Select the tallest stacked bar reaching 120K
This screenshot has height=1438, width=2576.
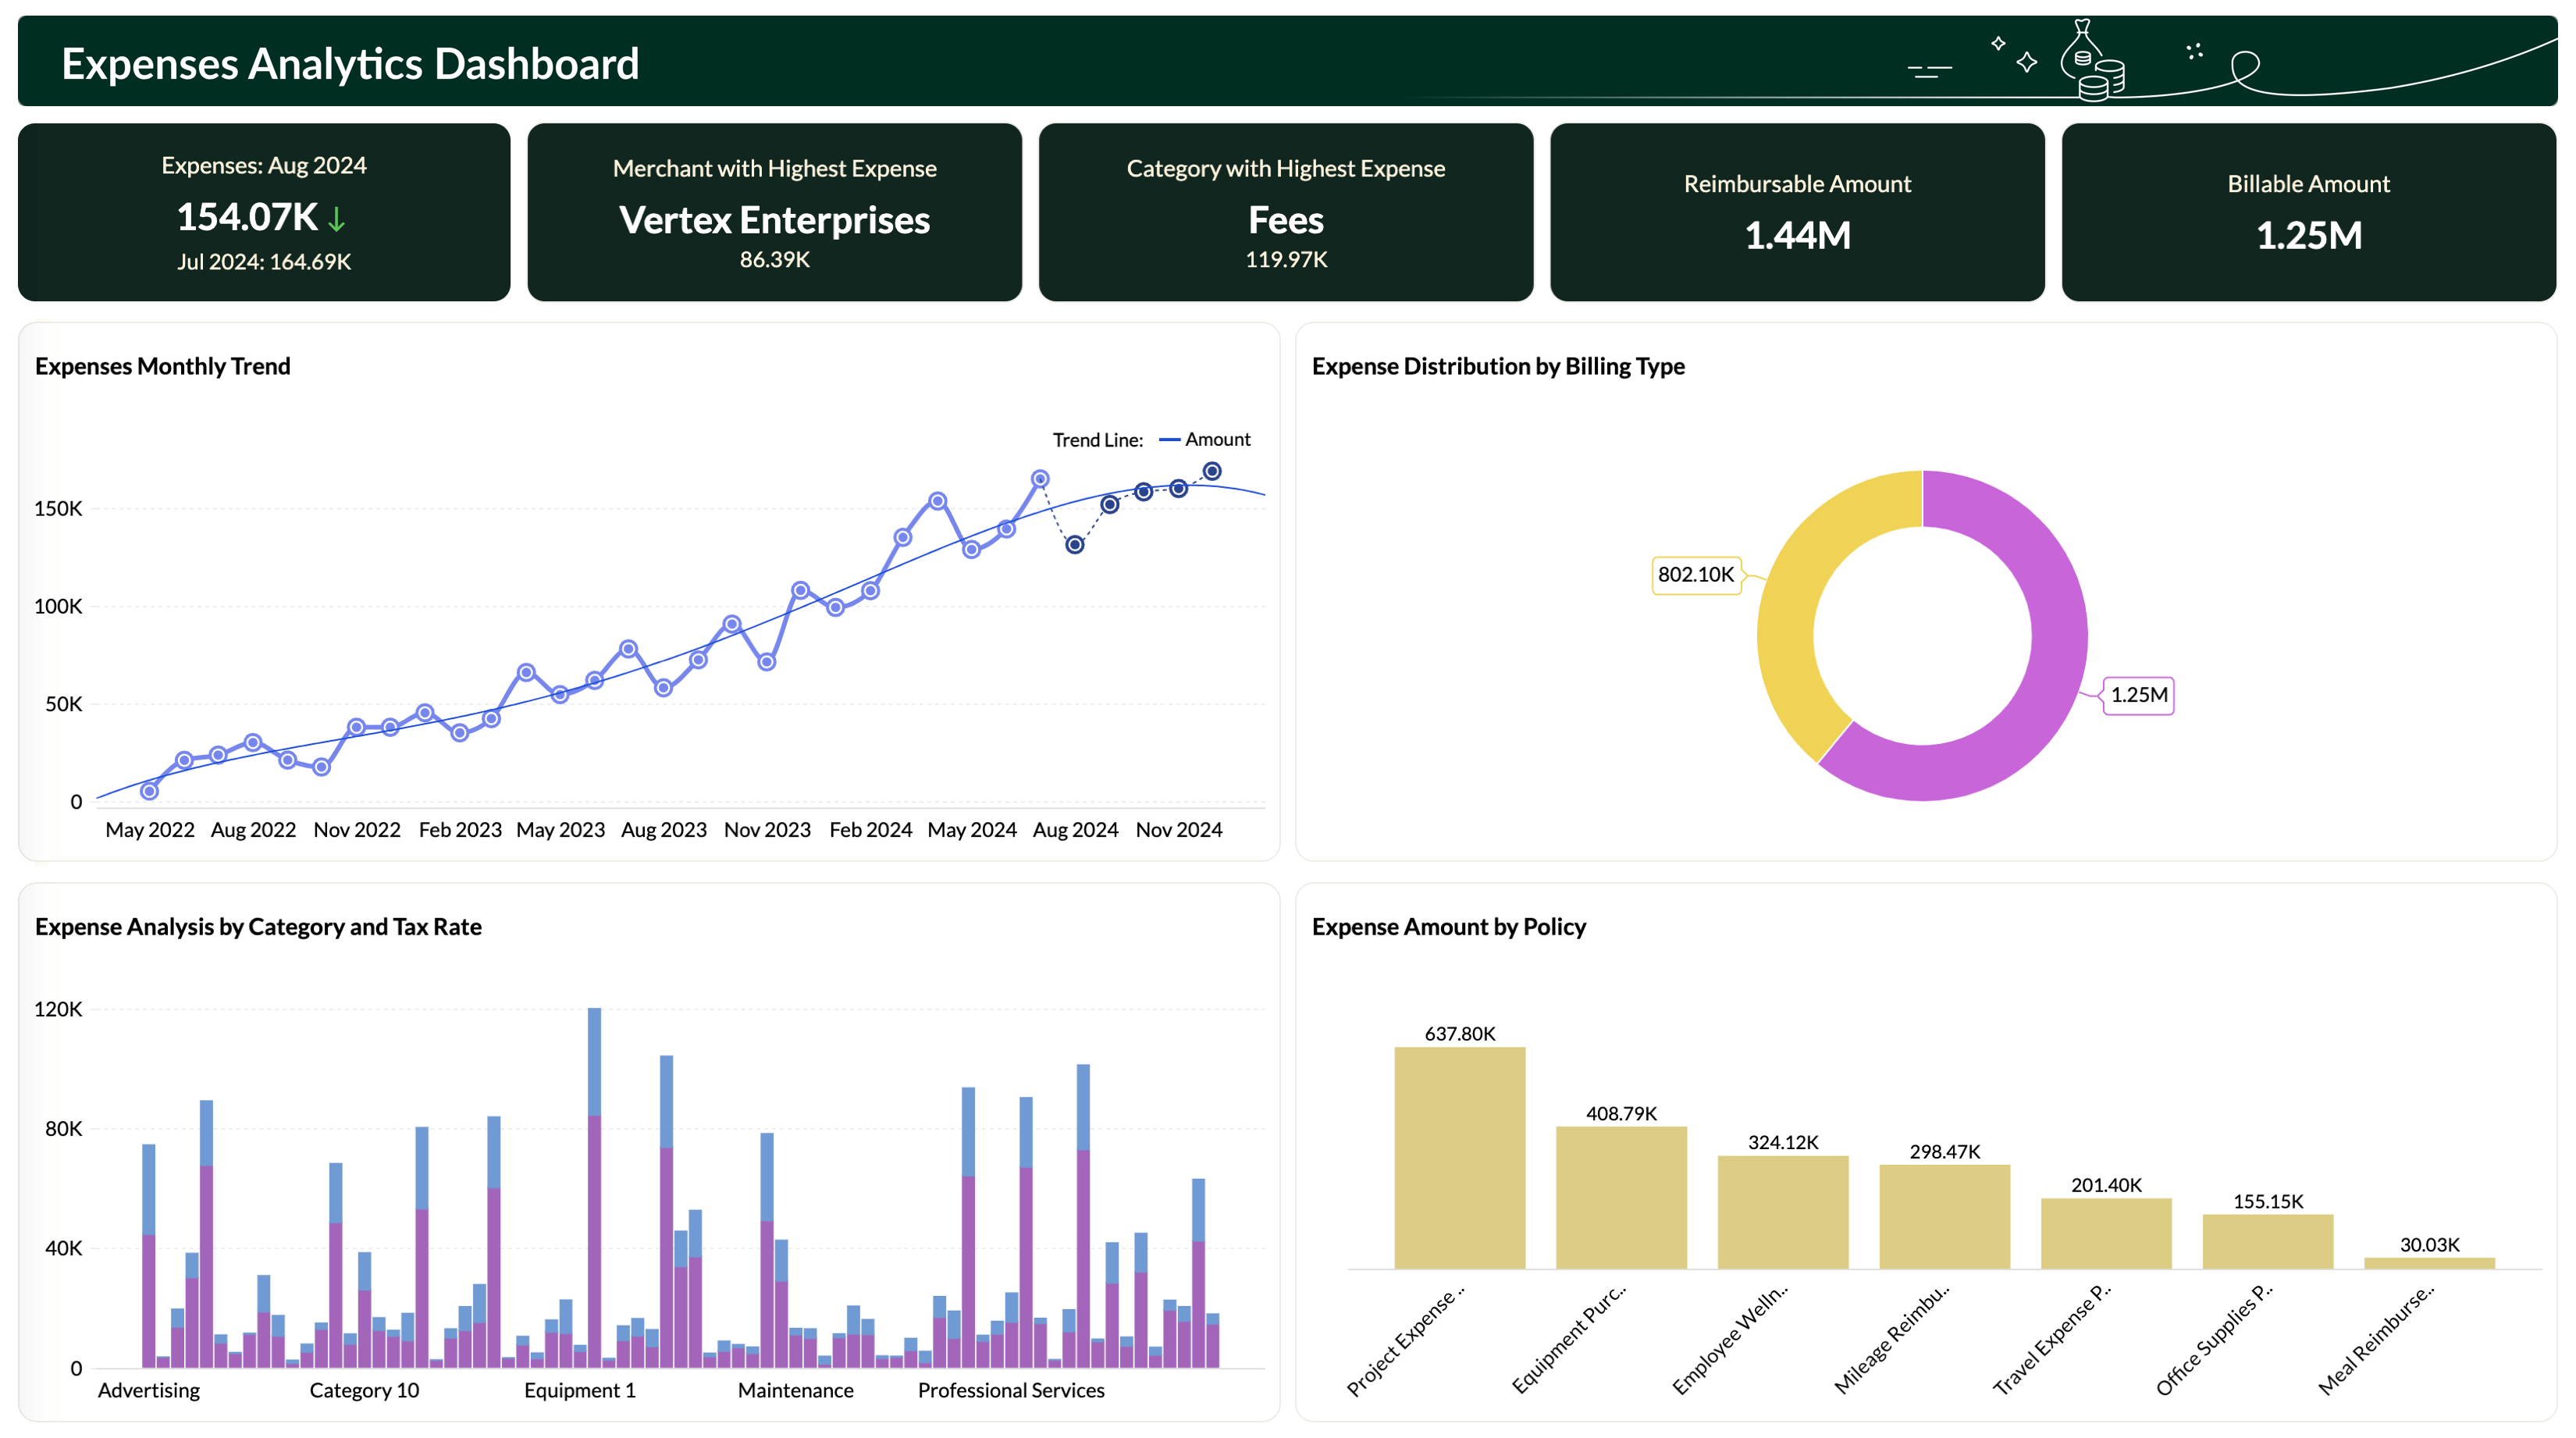pos(594,1187)
